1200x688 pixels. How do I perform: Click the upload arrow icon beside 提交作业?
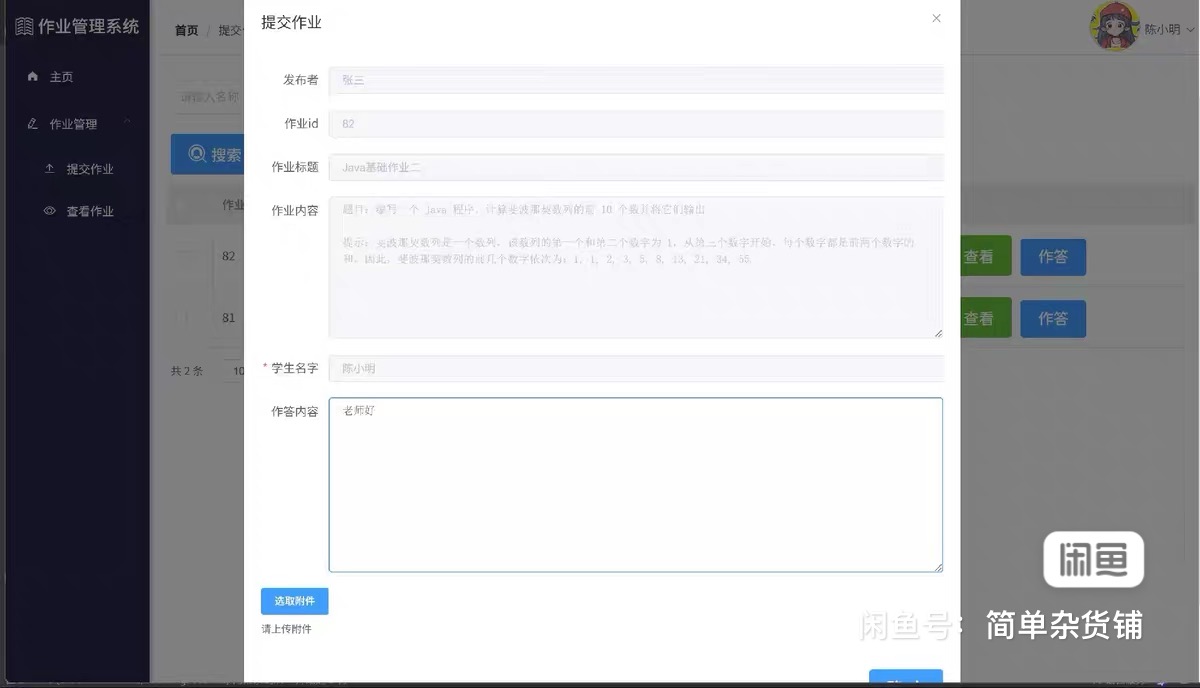click(49, 169)
